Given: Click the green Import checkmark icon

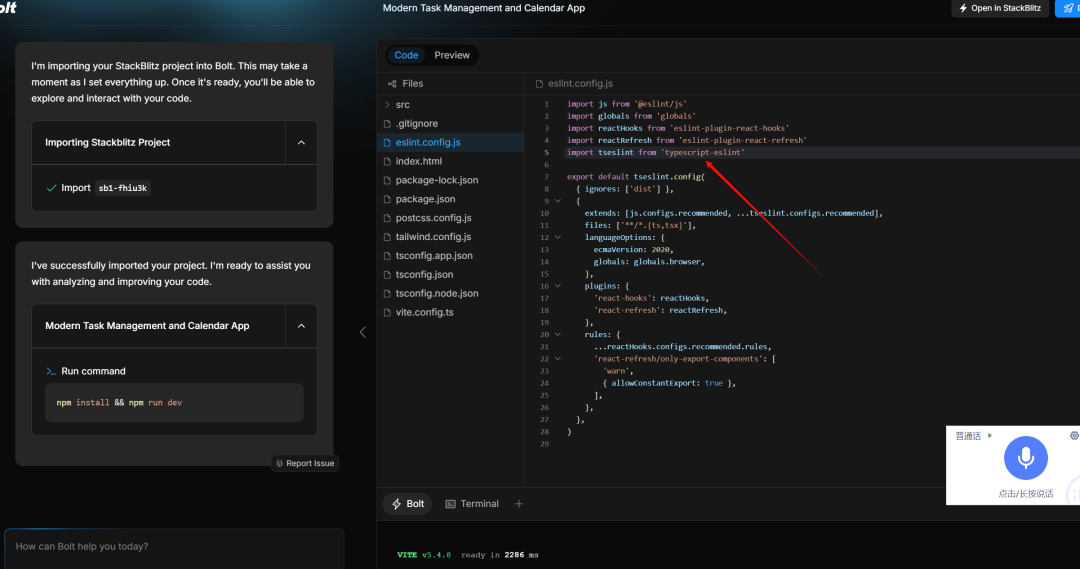Looking at the screenshot, I should 51,188.
